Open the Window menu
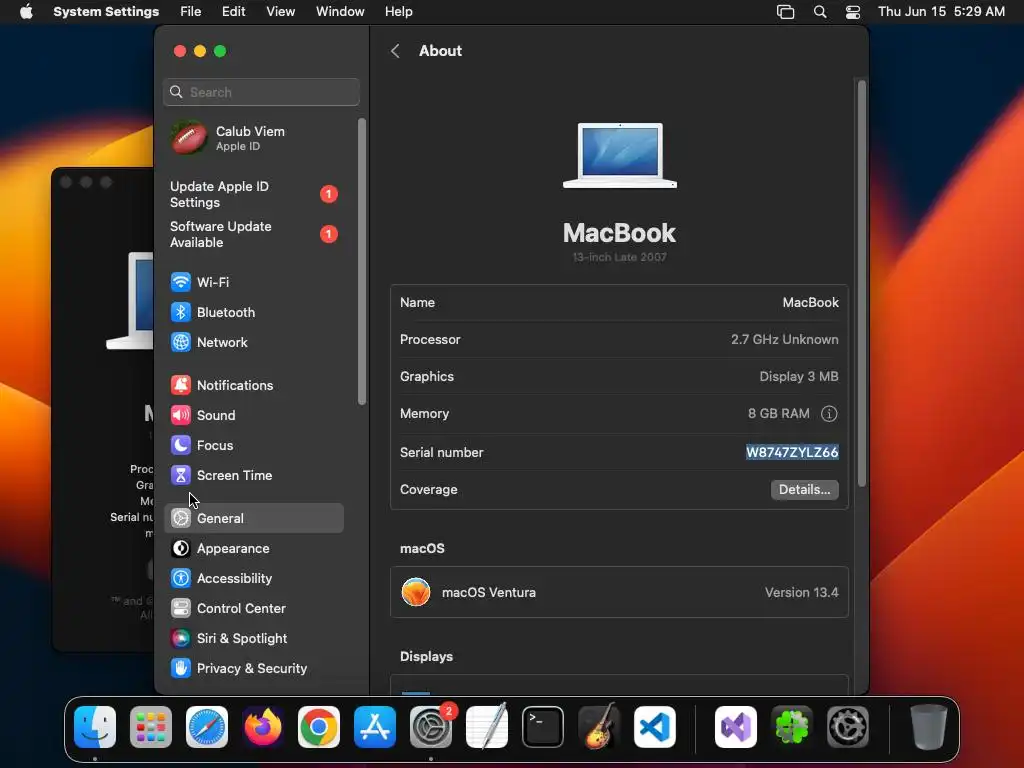The width and height of the screenshot is (1024, 768). pos(340,12)
